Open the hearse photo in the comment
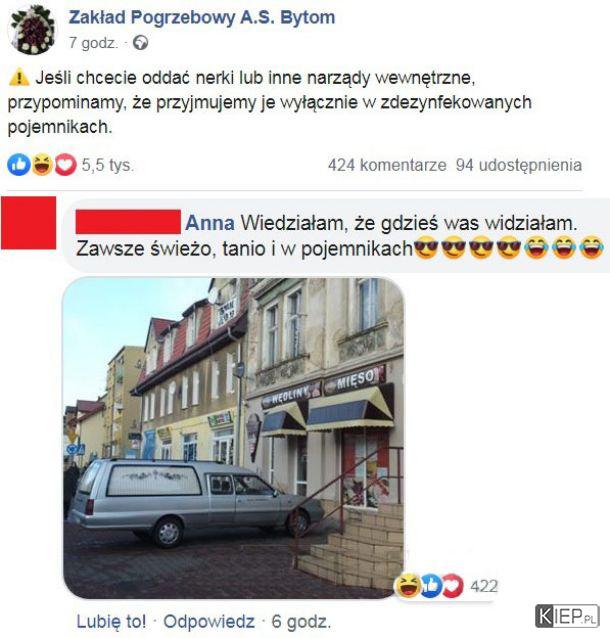 point(234,438)
